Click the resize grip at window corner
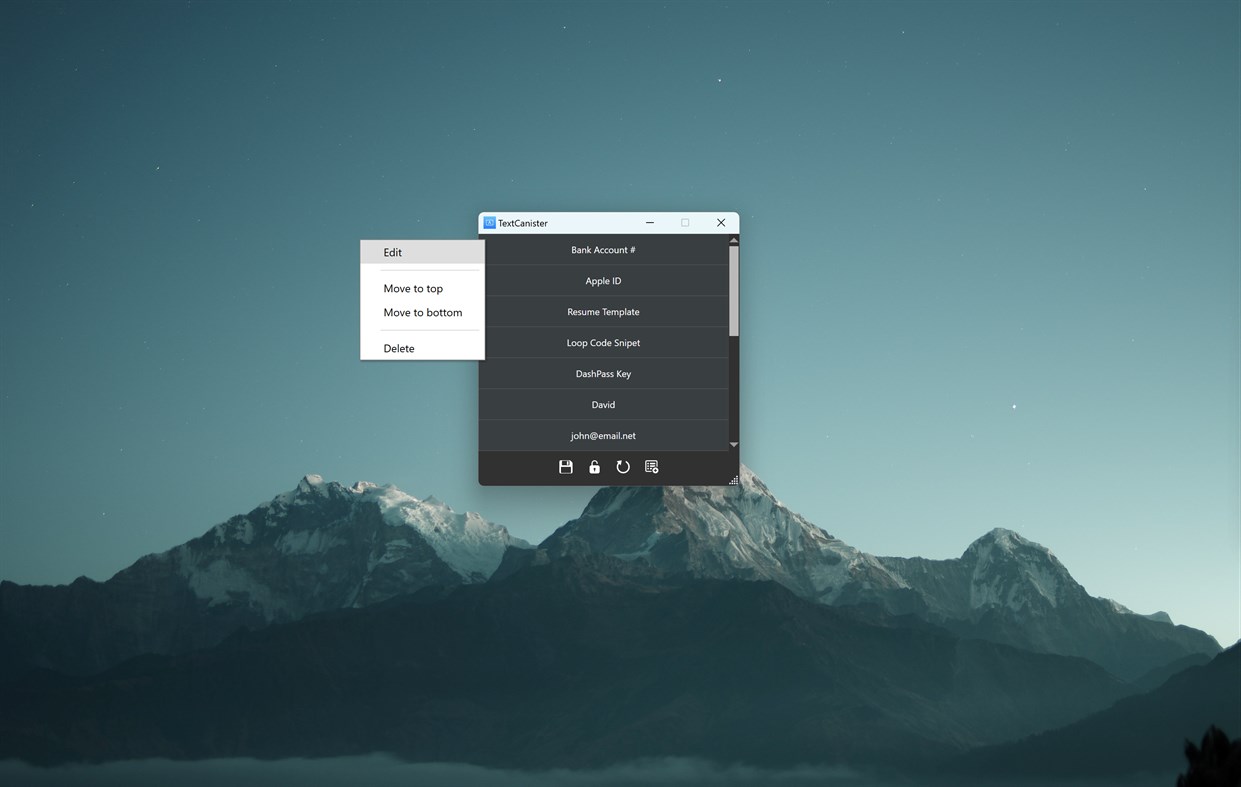1241x787 pixels. 733,480
